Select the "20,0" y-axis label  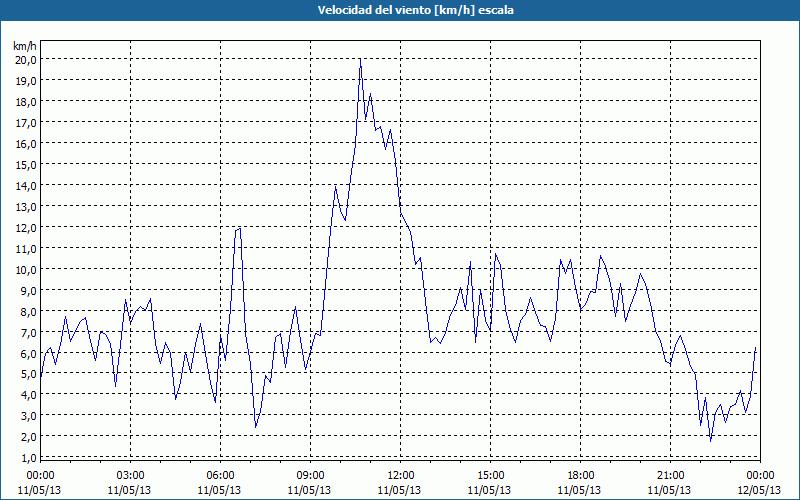click(x=26, y=60)
